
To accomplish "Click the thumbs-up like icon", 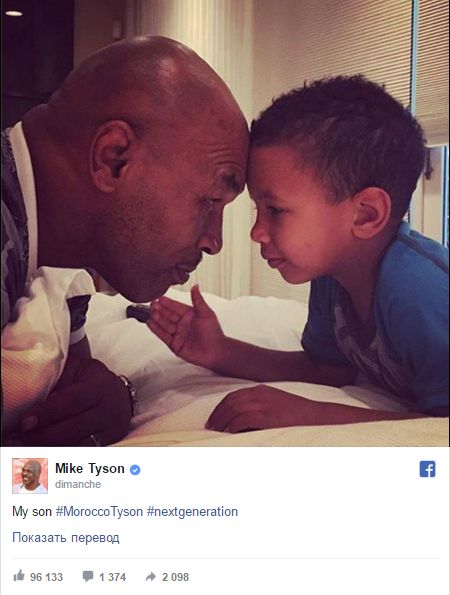I will pos(19,575).
